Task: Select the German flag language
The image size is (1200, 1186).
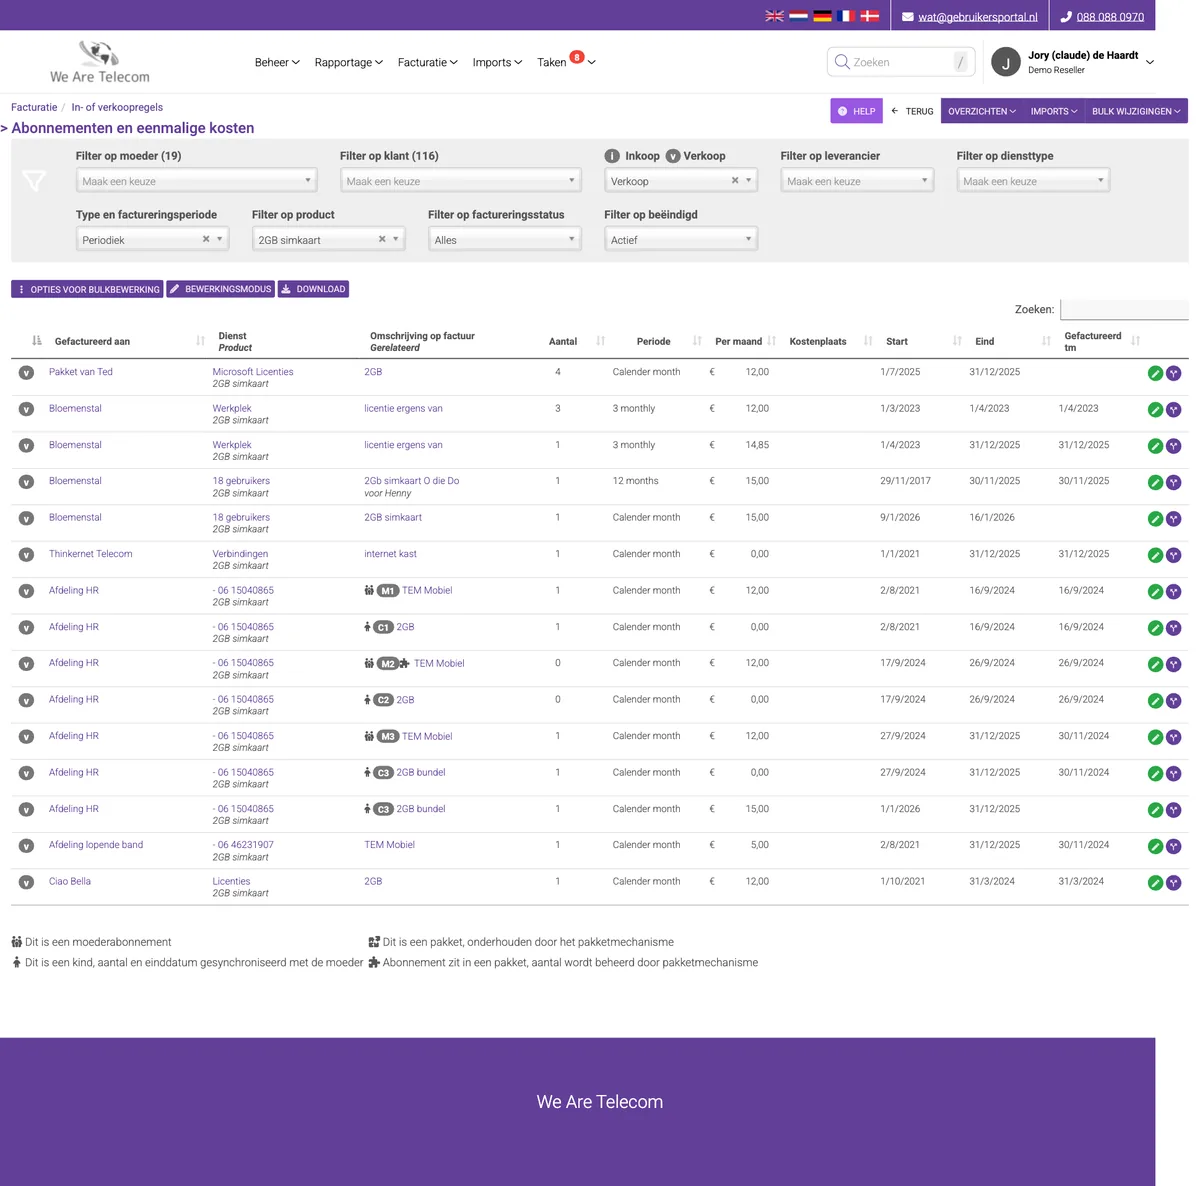Action: click(x=822, y=16)
